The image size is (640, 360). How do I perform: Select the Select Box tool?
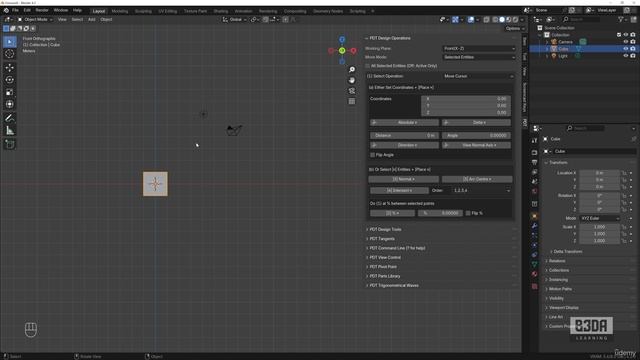[x=10, y=42]
